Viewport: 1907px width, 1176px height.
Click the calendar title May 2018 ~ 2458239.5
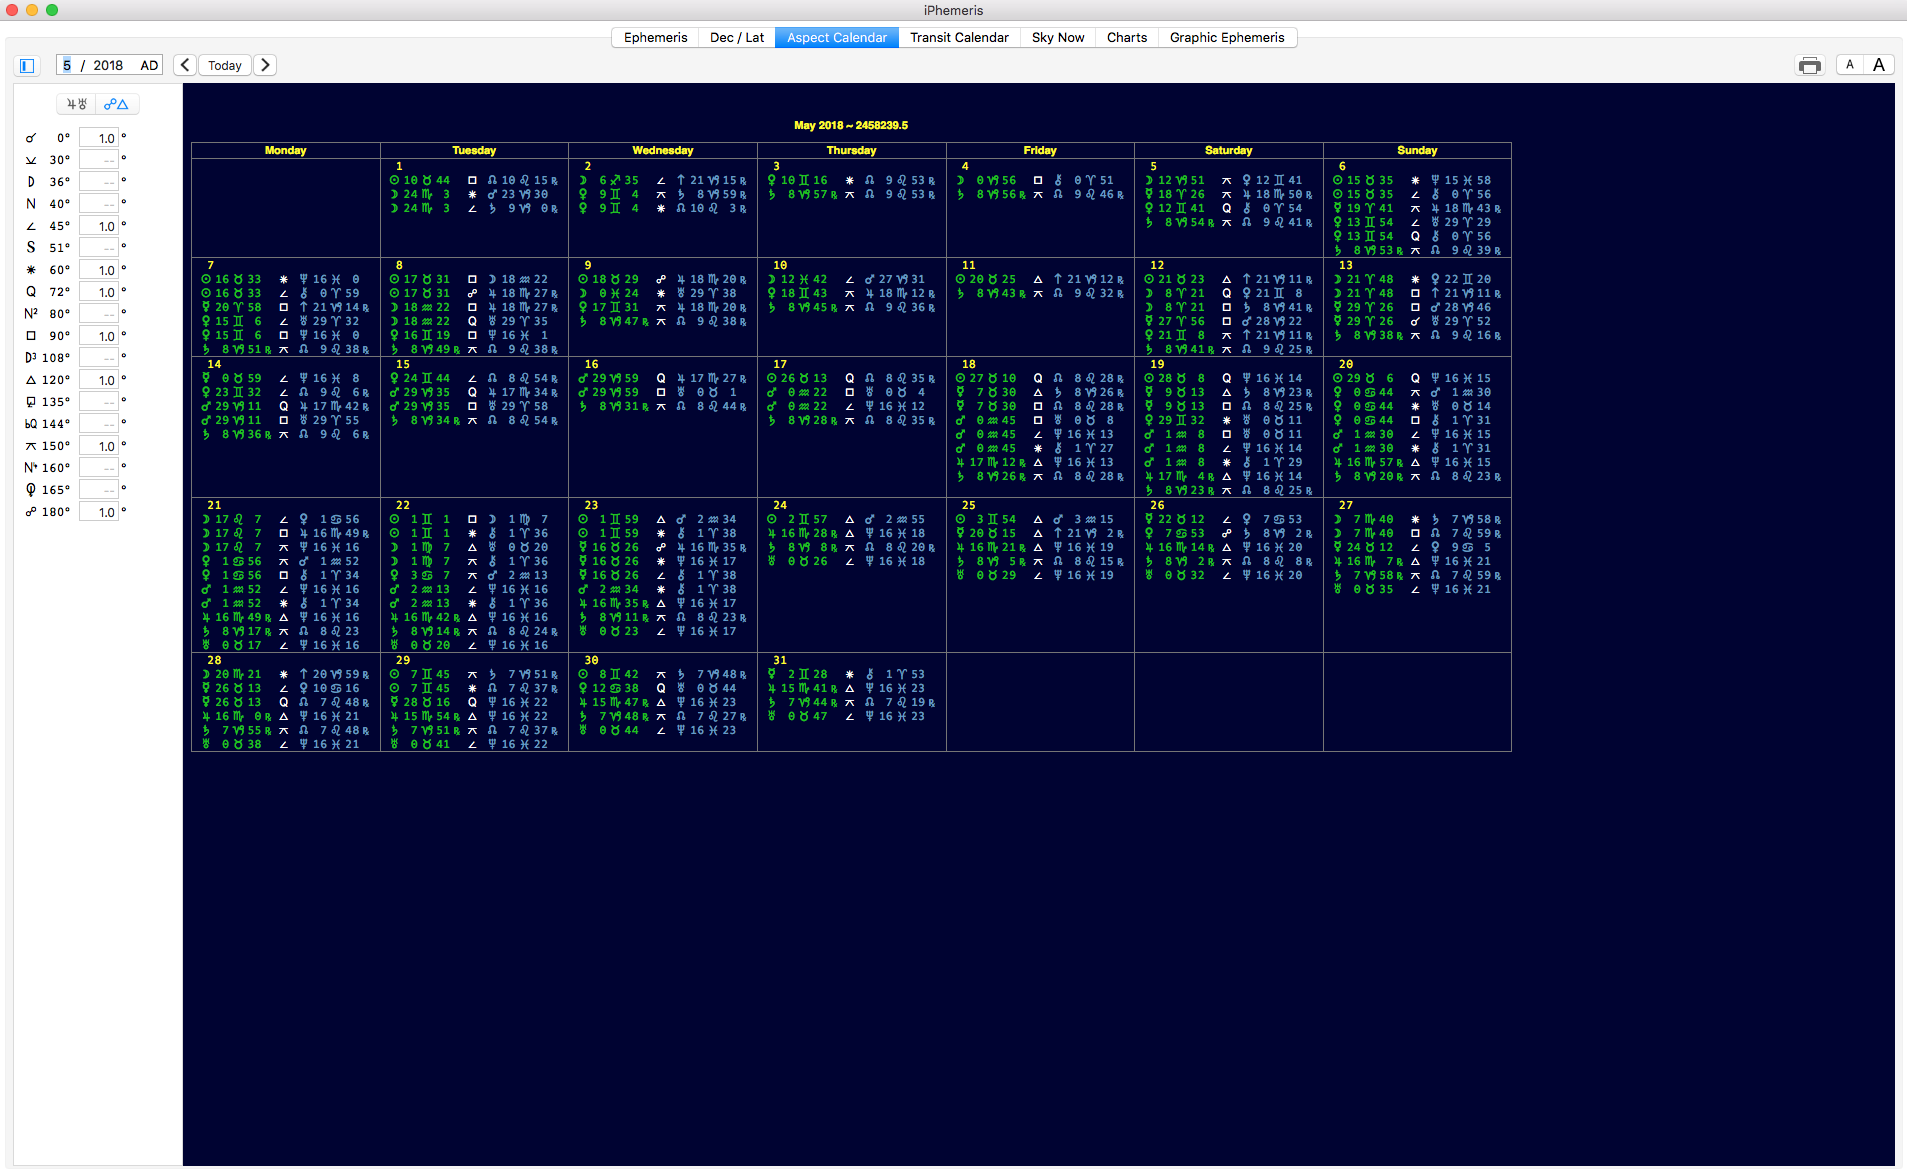(851, 125)
